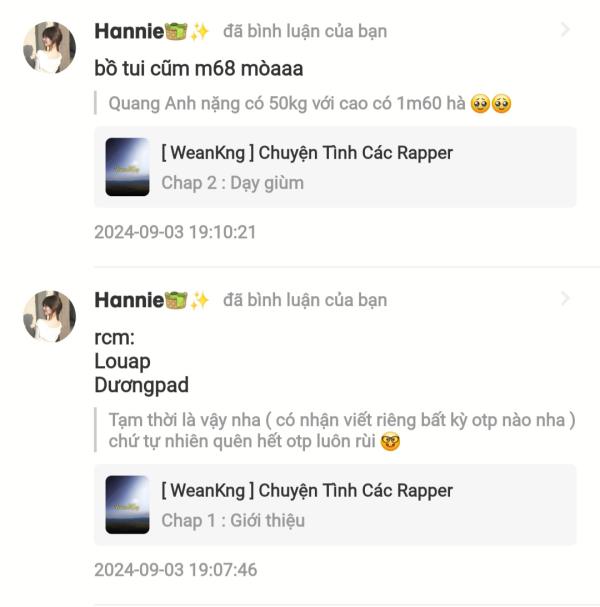Open Hannie's profile name above 'bồ tui cũm m68'

128,31
